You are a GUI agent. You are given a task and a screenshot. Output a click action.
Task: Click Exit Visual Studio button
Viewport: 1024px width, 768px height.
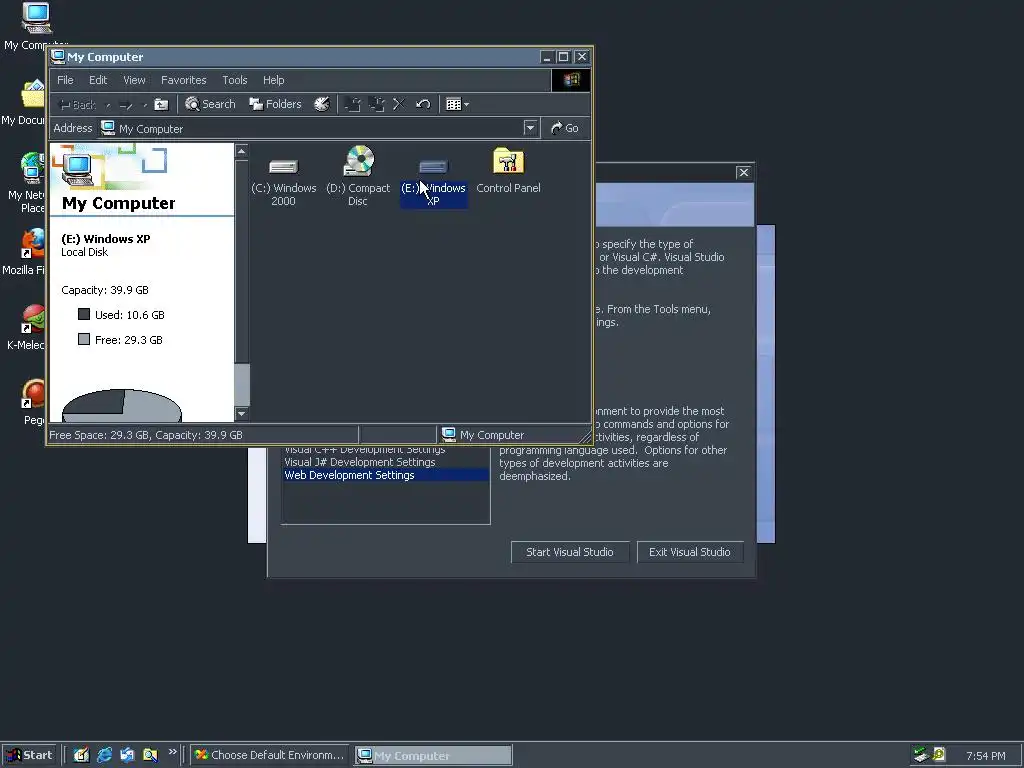690,552
